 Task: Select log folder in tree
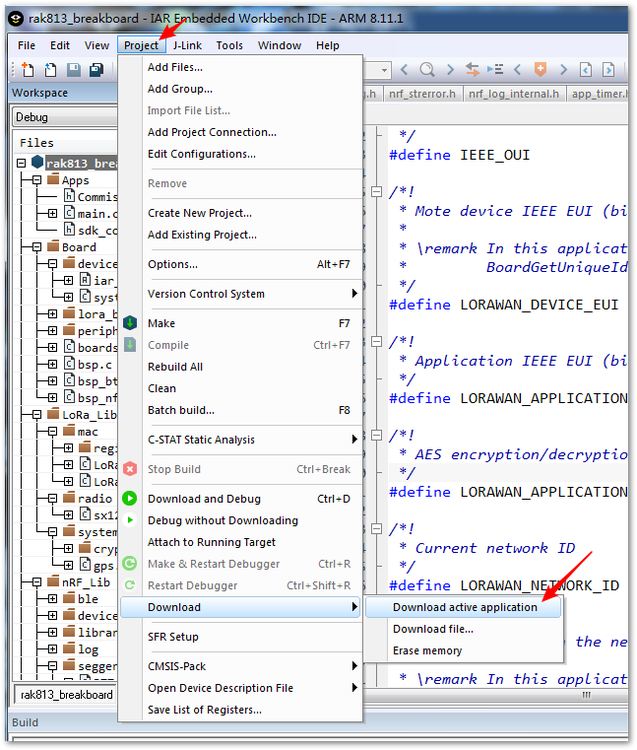[x=88, y=649]
